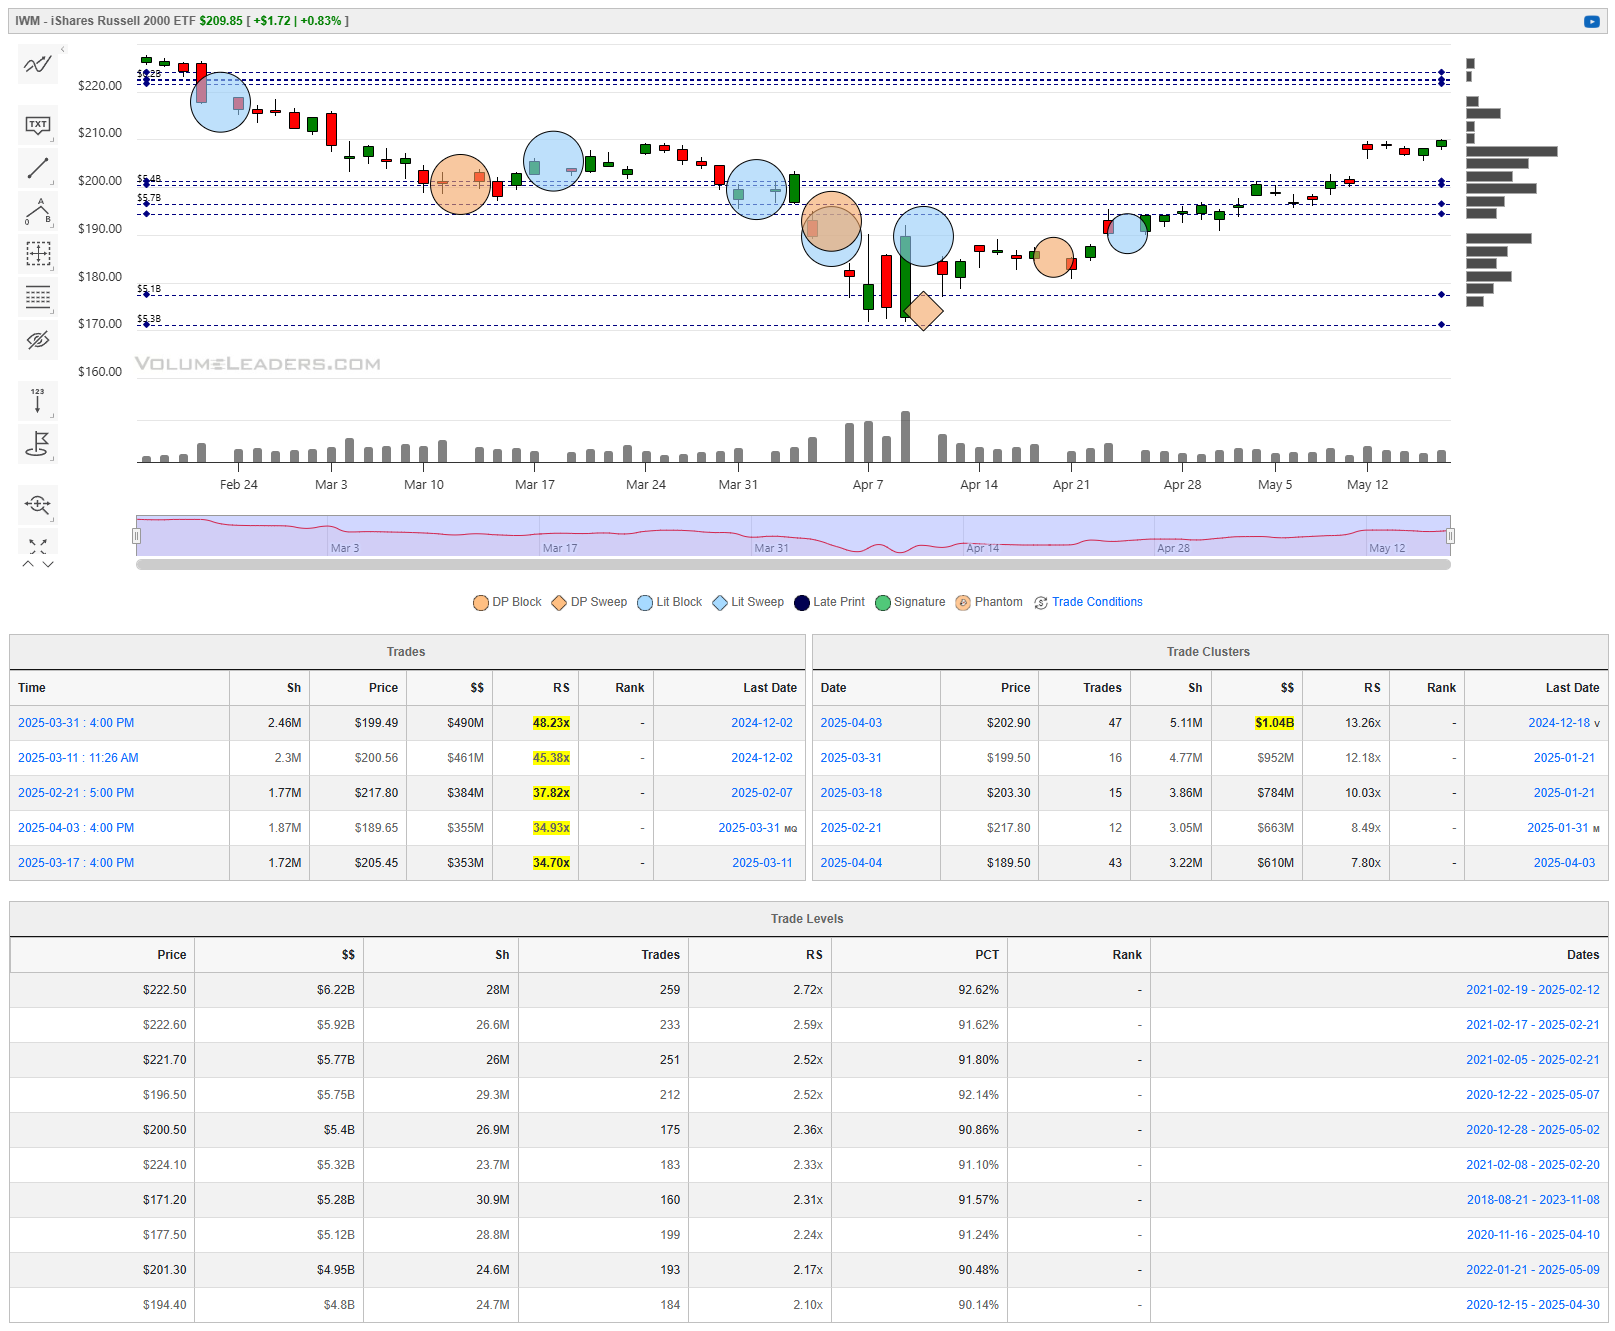
Task: Open cluster date 2025-04-04
Action: click(x=851, y=863)
